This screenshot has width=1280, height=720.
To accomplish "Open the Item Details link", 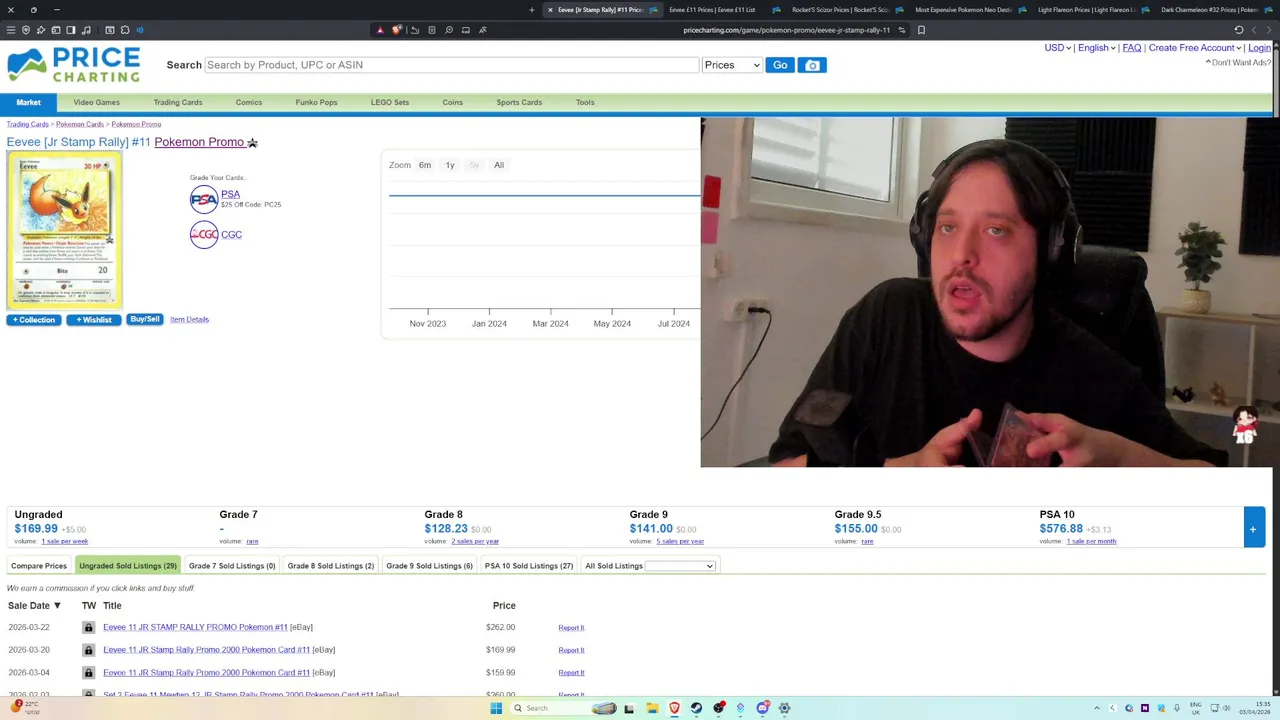I will pyautogui.click(x=189, y=319).
